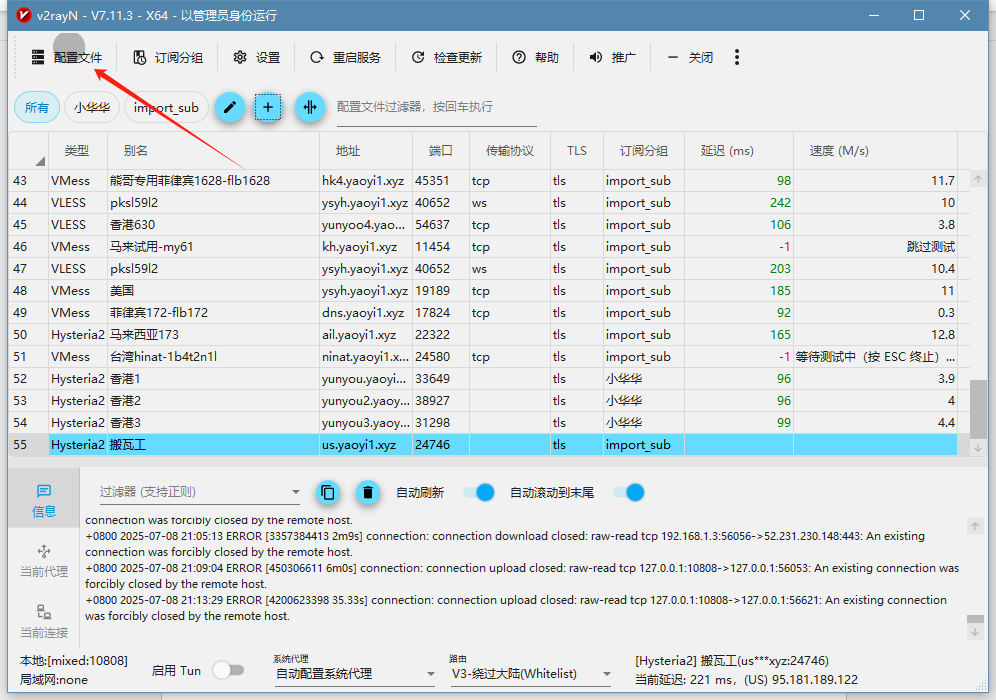Viewport: 996px width, 700px height.
Task: Open the 帮助 menu
Action: pyautogui.click(x=535, y=58)
